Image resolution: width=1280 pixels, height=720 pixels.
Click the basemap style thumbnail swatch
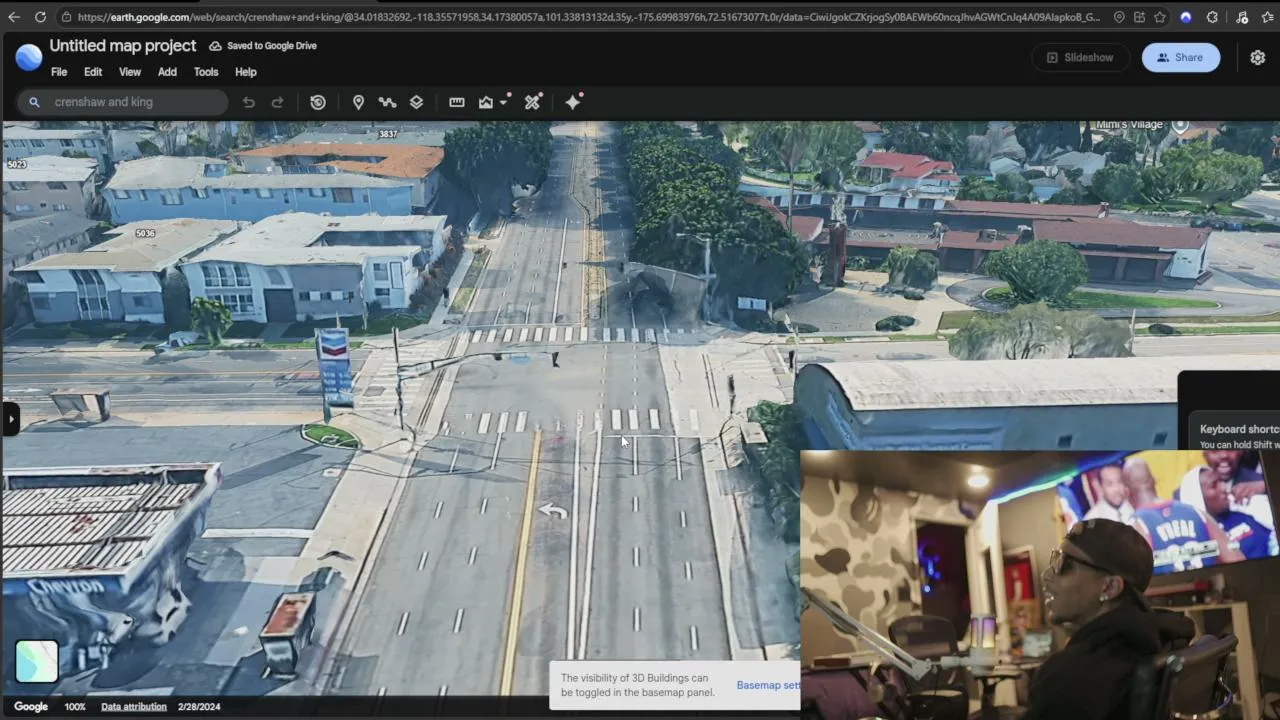pos(37,661)
